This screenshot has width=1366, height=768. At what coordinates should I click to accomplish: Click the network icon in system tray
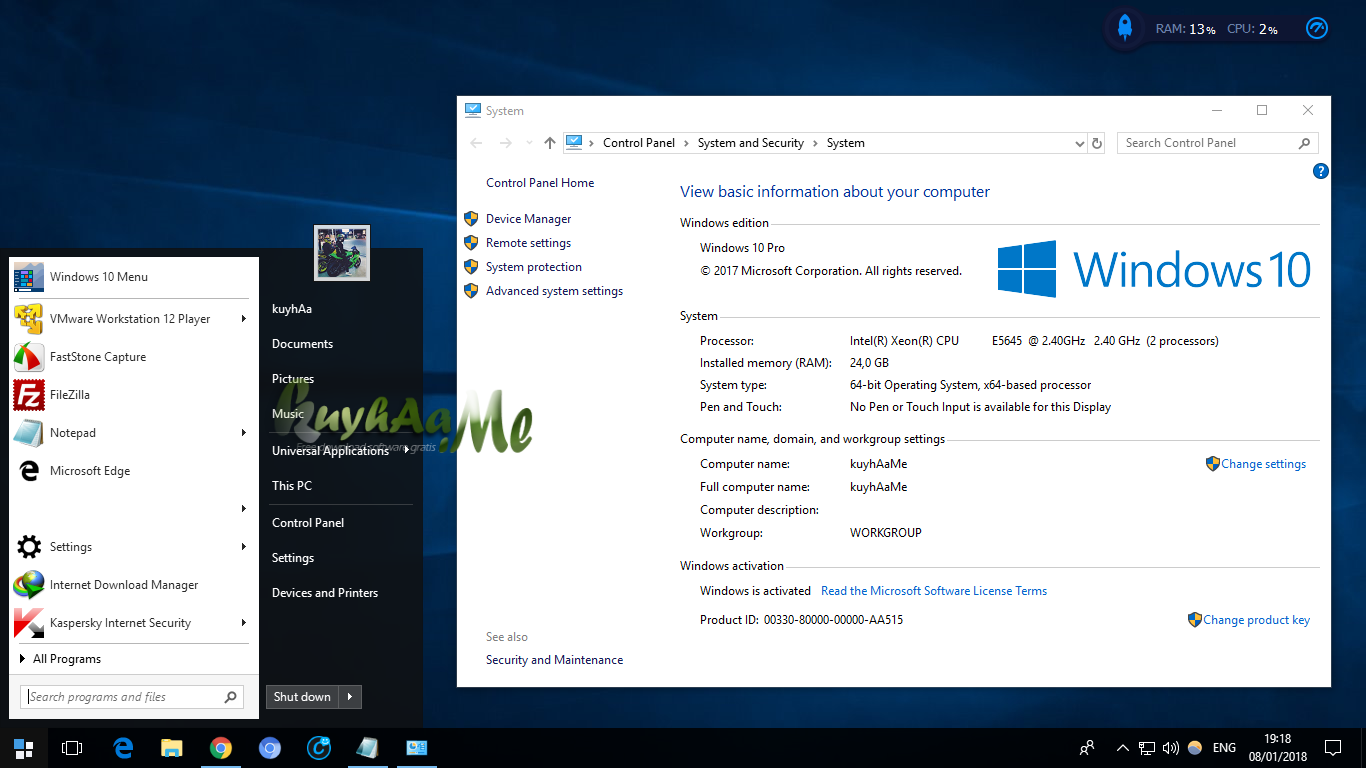coord(1146,748)
